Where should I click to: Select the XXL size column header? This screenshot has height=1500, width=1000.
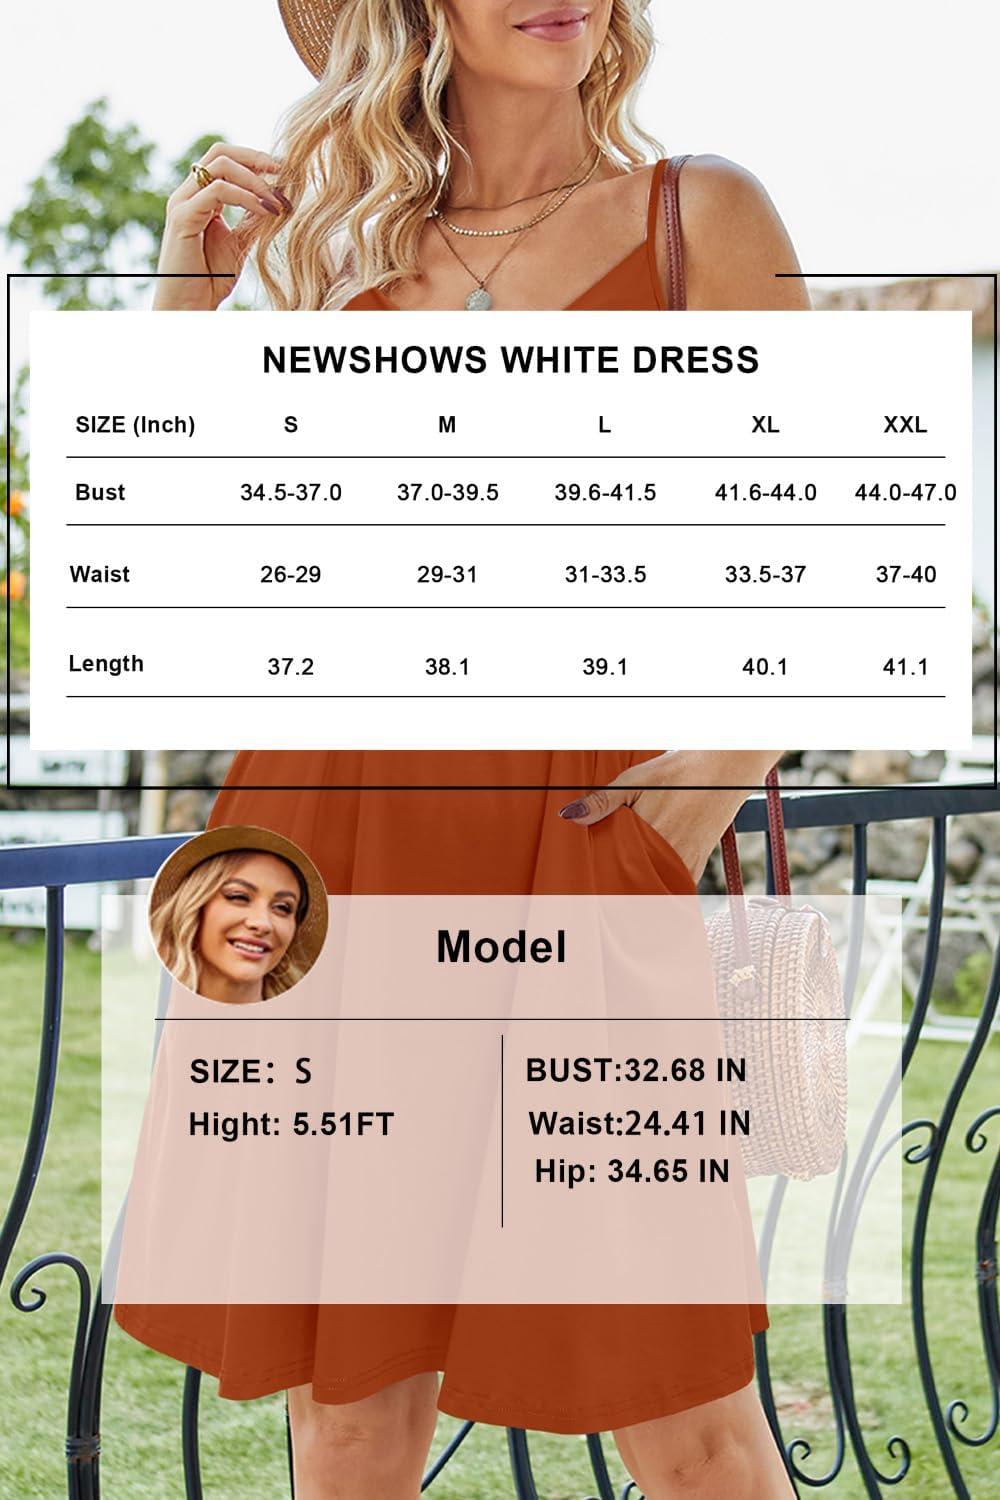click(905, 425)
